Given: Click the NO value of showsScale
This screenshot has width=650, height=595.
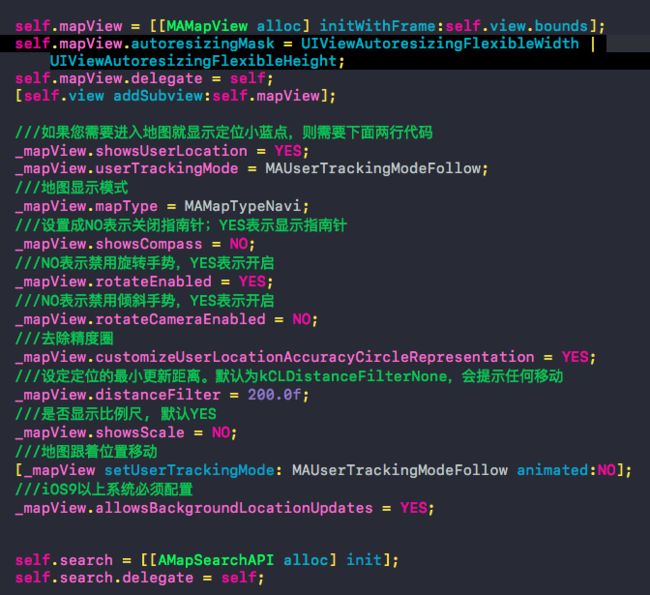Looking at the screenshot, I should pos(221,432).
